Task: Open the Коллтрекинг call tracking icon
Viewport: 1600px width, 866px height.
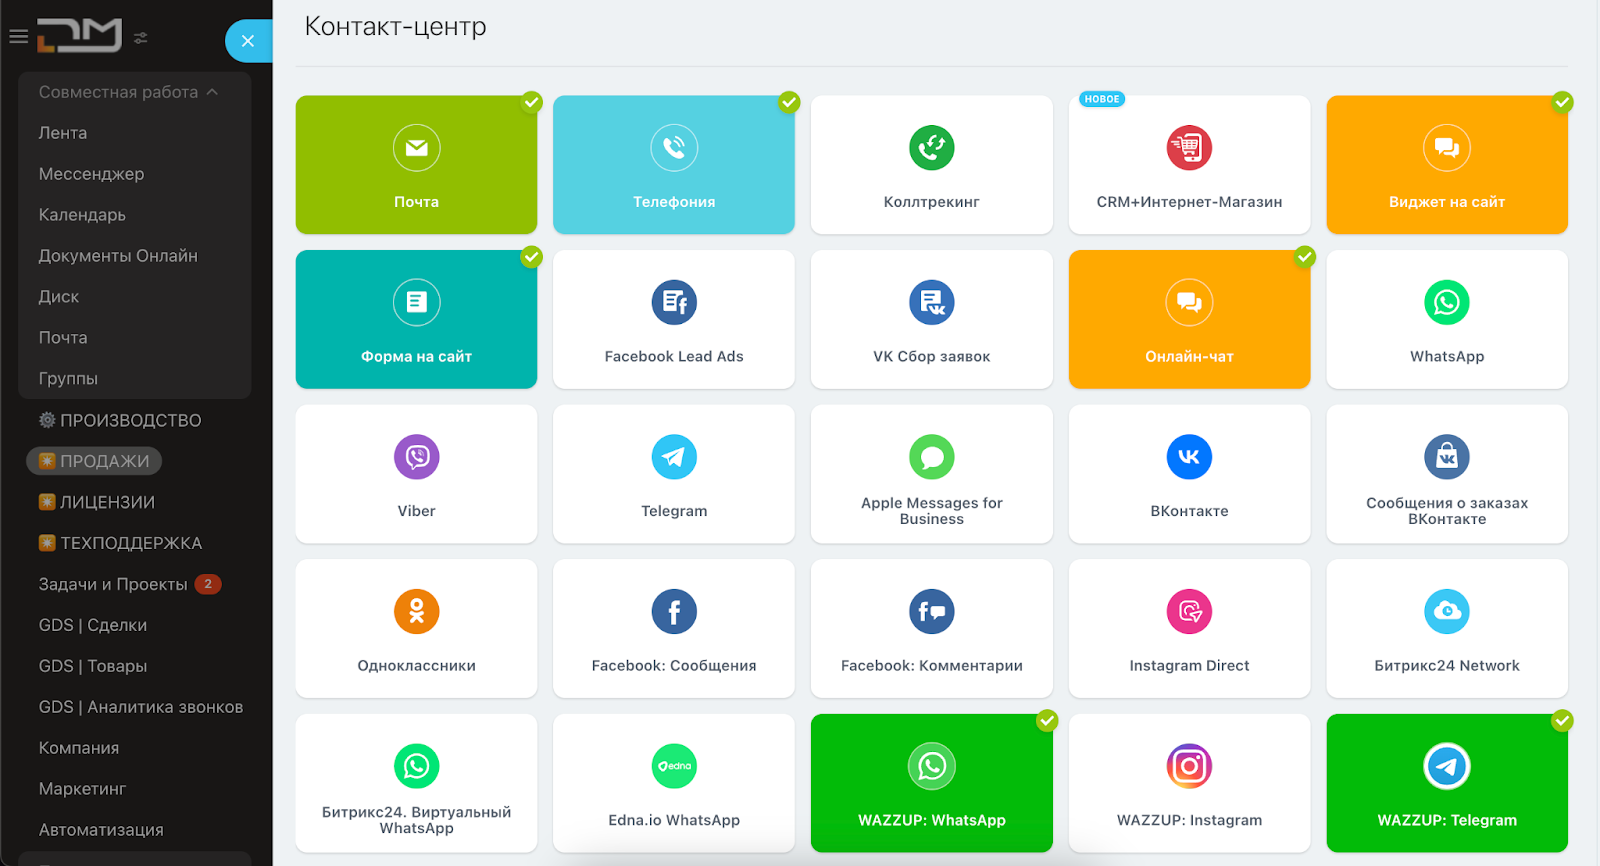Action: [932, 148]
